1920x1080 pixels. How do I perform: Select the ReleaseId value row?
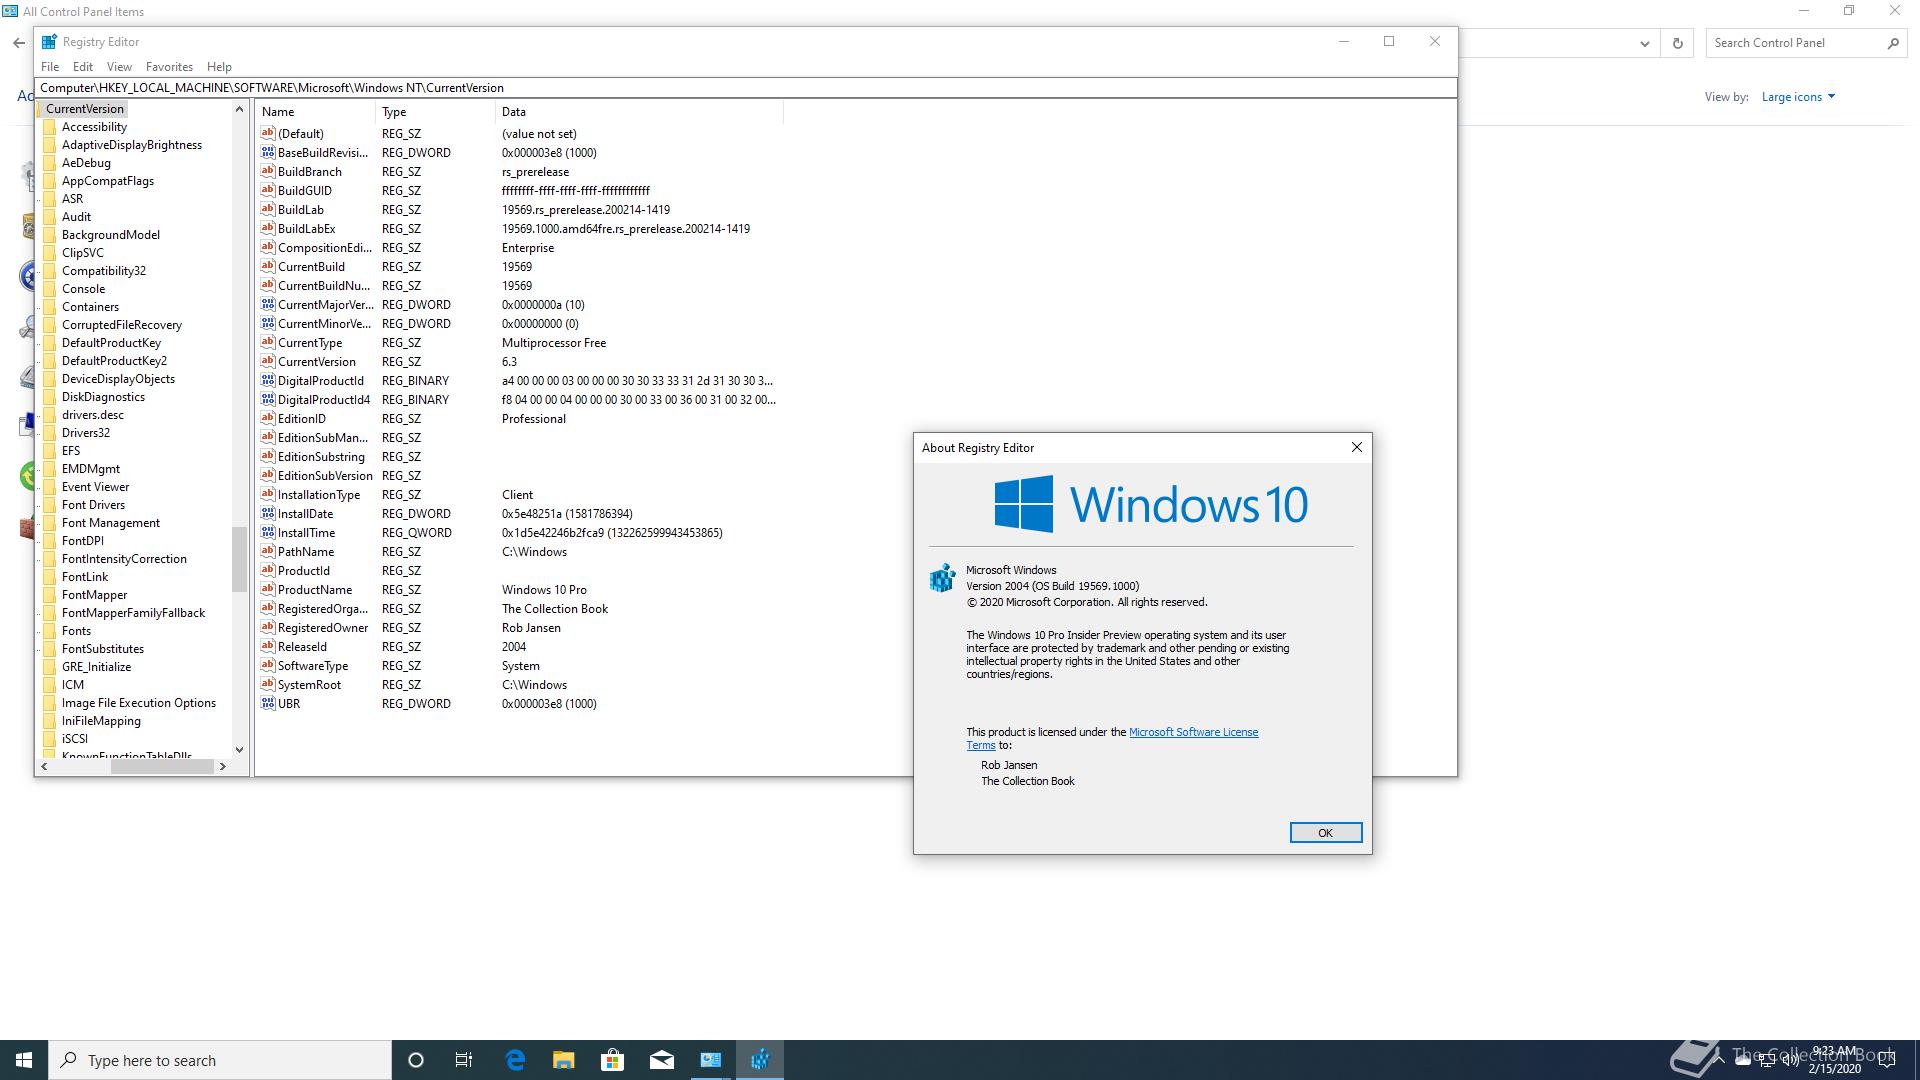[x=520, y=646]
